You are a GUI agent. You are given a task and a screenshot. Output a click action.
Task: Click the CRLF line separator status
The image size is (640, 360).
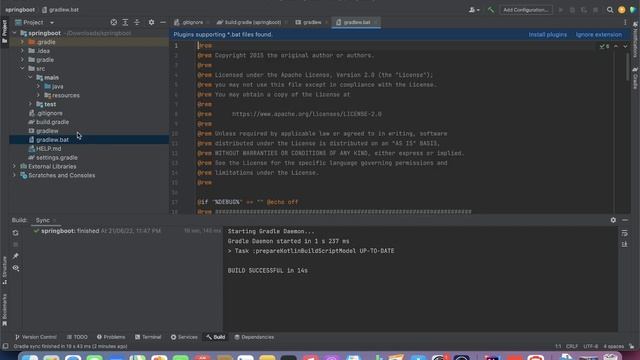(x=572, y=346)
